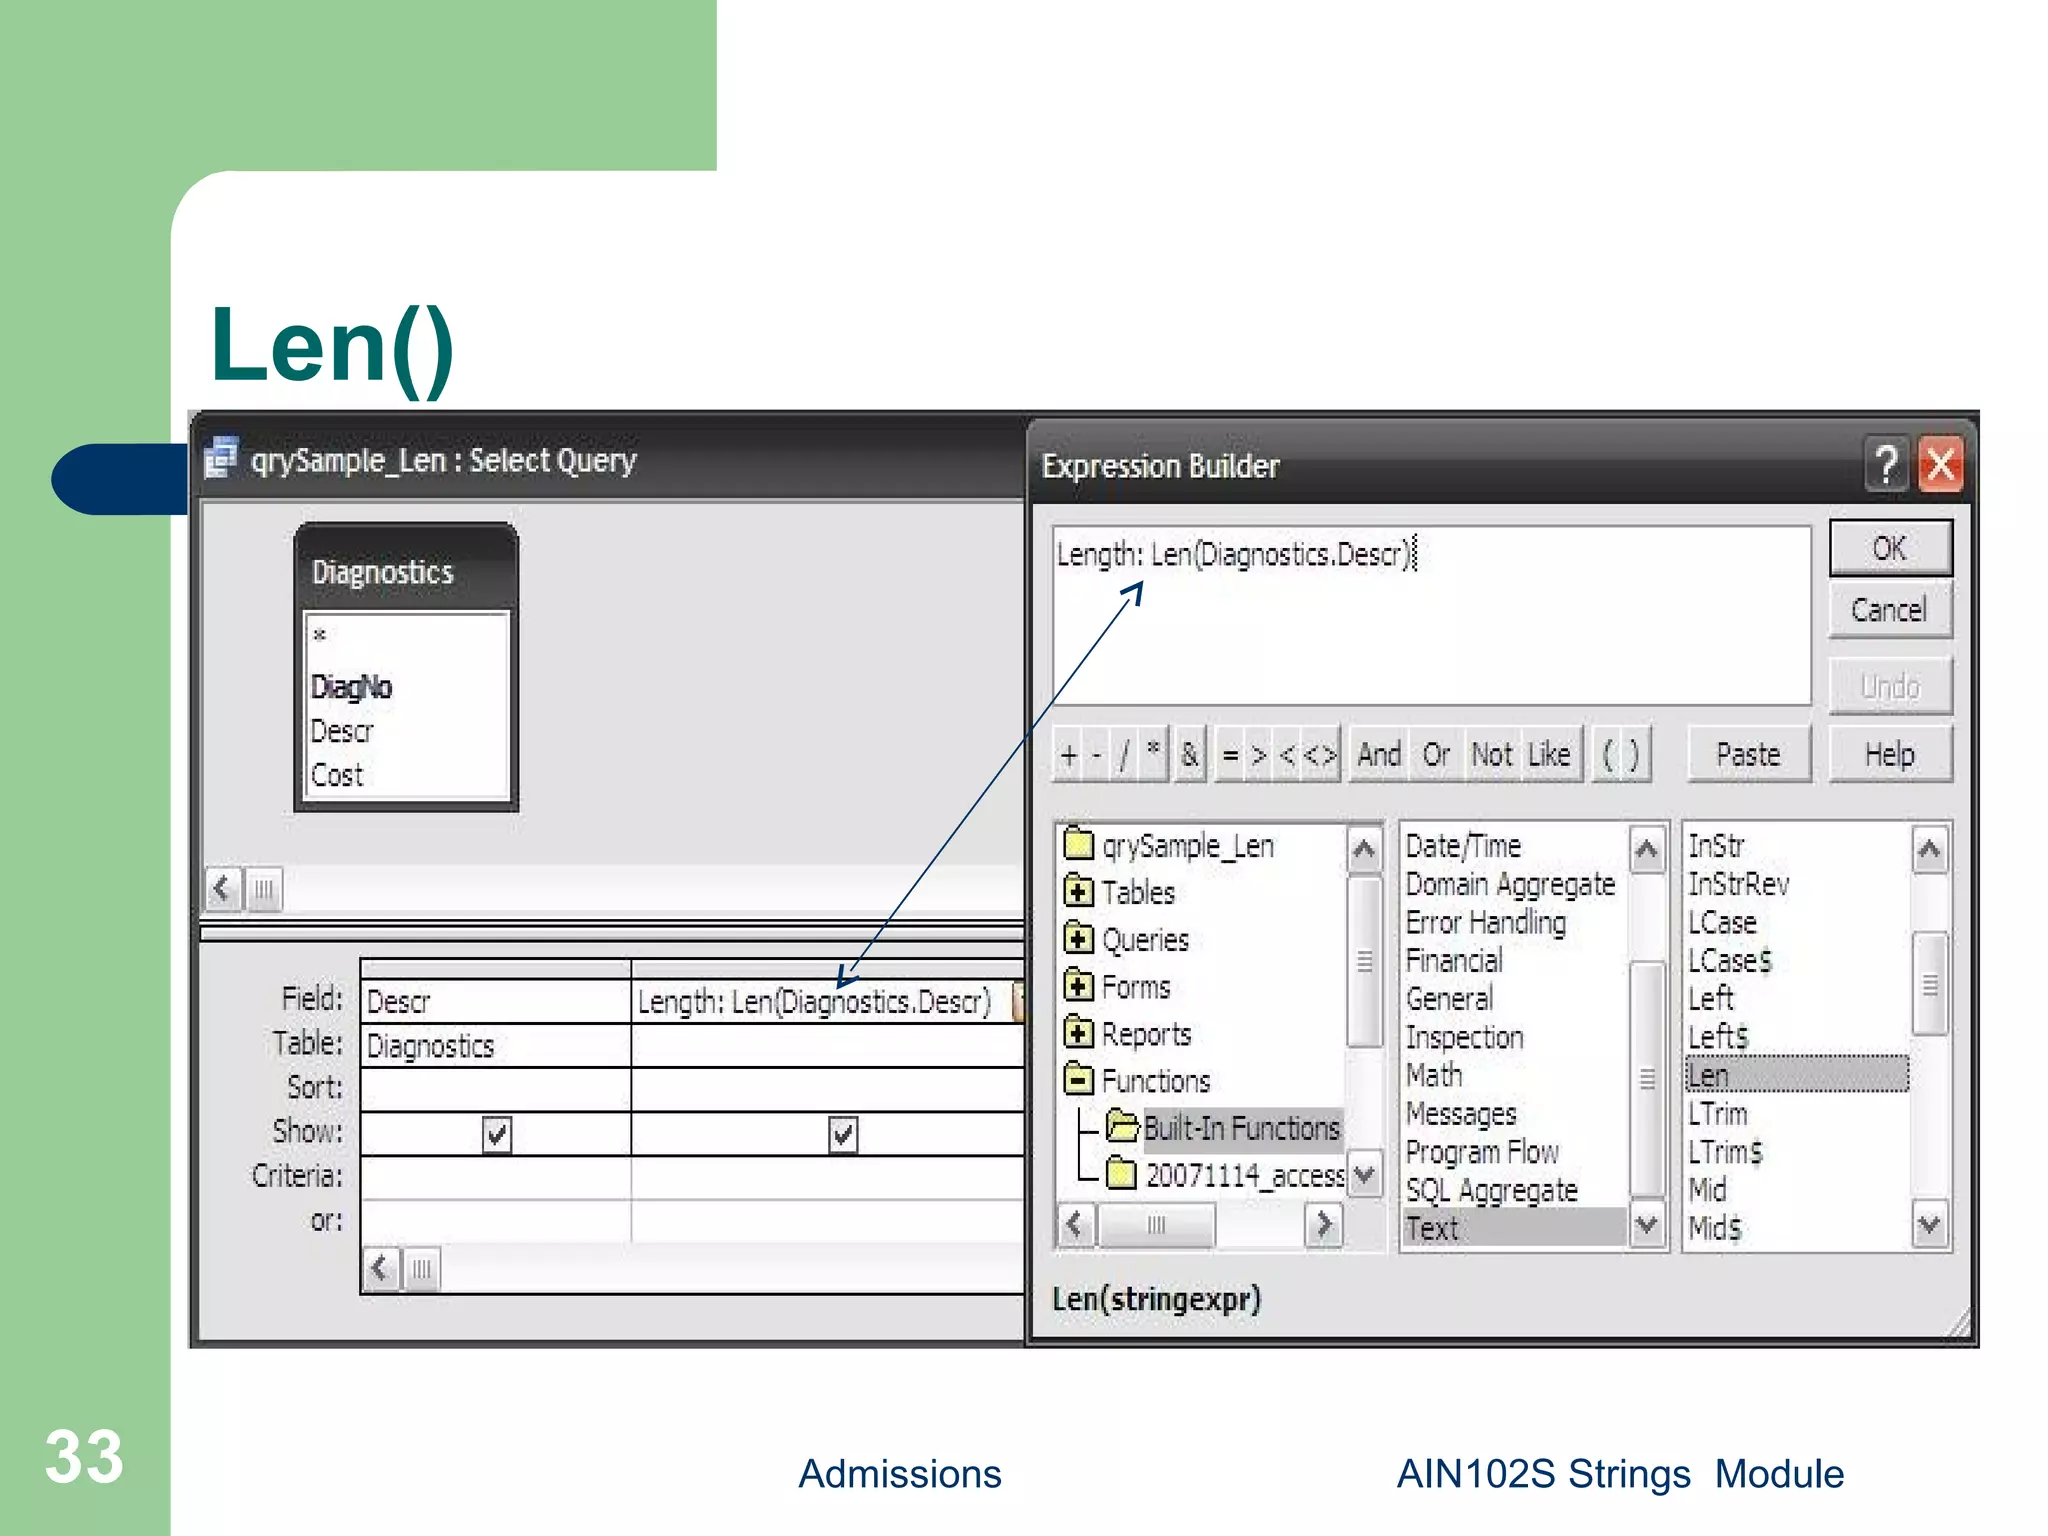Viewport: 2048px width, 1536px height.
Task: Expand the Queries folder
Action: [x=1078, y=938]
